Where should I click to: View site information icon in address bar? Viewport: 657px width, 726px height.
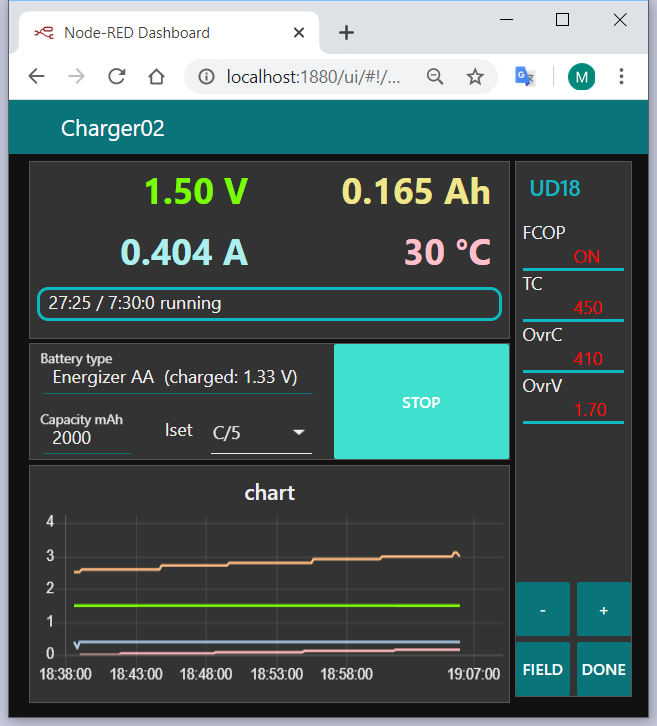click(x=206, y=77)
